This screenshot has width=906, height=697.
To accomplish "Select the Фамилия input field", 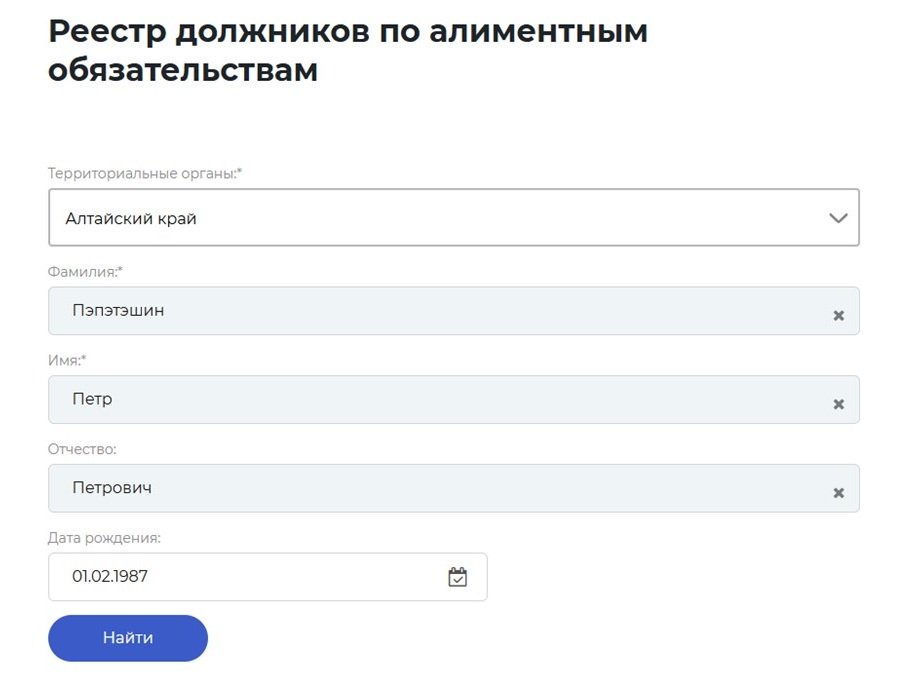I will click(400, 311).
